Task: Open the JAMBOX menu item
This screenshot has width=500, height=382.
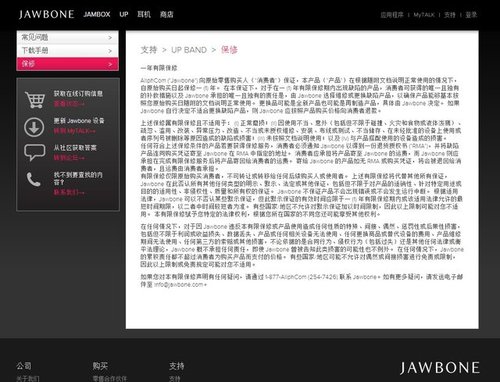Action: coord(97,14)
